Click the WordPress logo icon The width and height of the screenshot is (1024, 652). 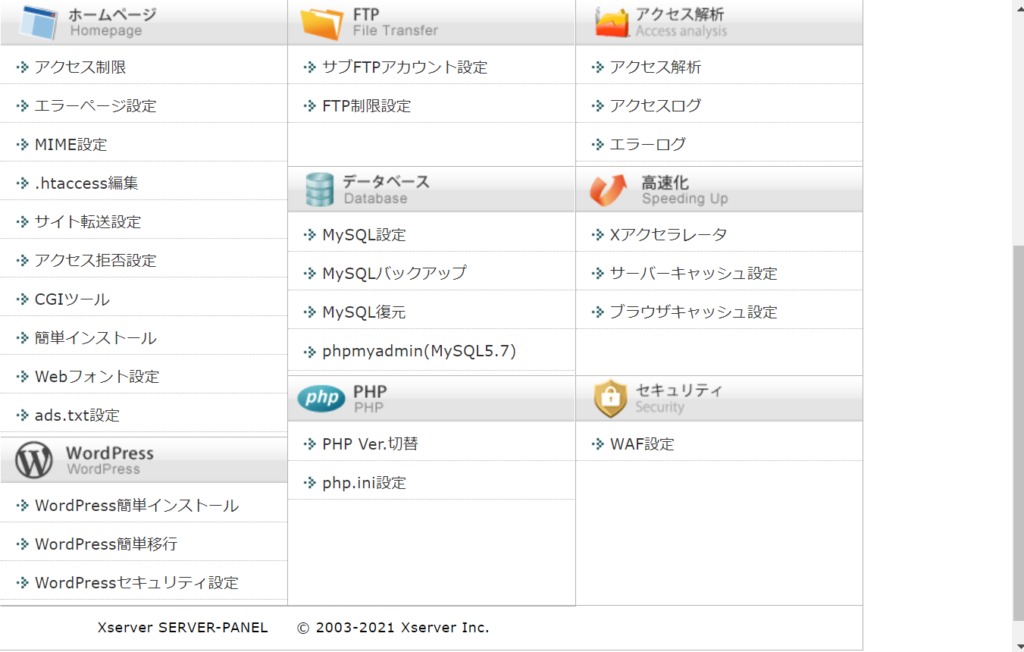coord(34,459)
